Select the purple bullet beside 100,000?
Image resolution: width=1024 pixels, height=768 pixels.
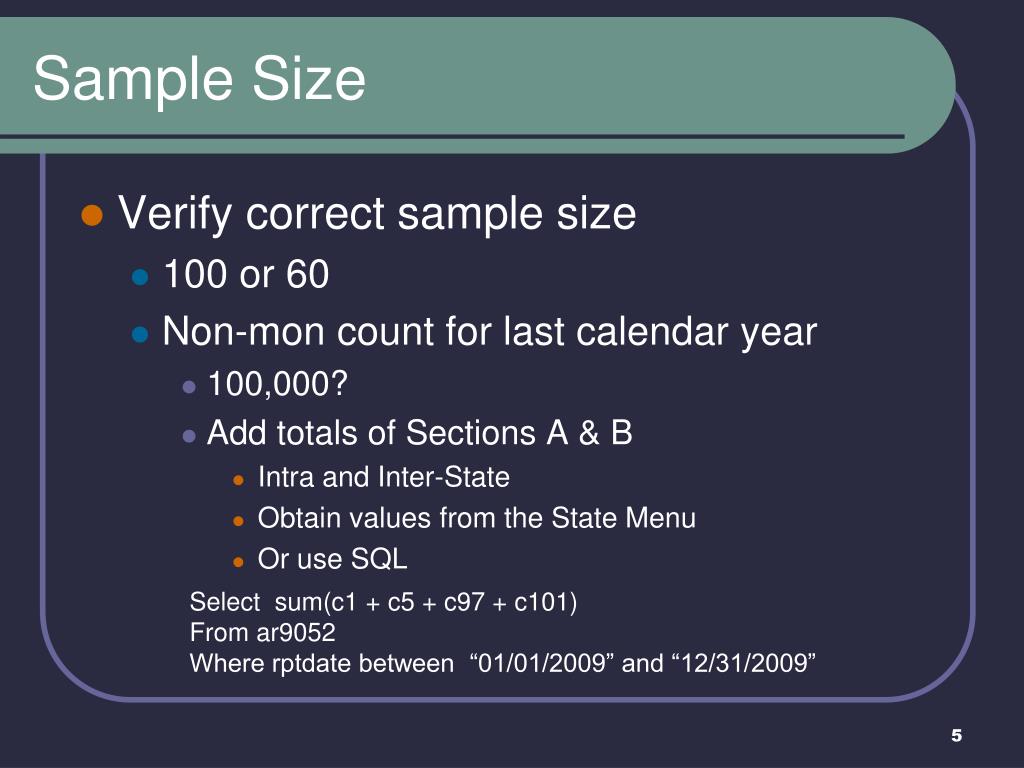point(189,387)
